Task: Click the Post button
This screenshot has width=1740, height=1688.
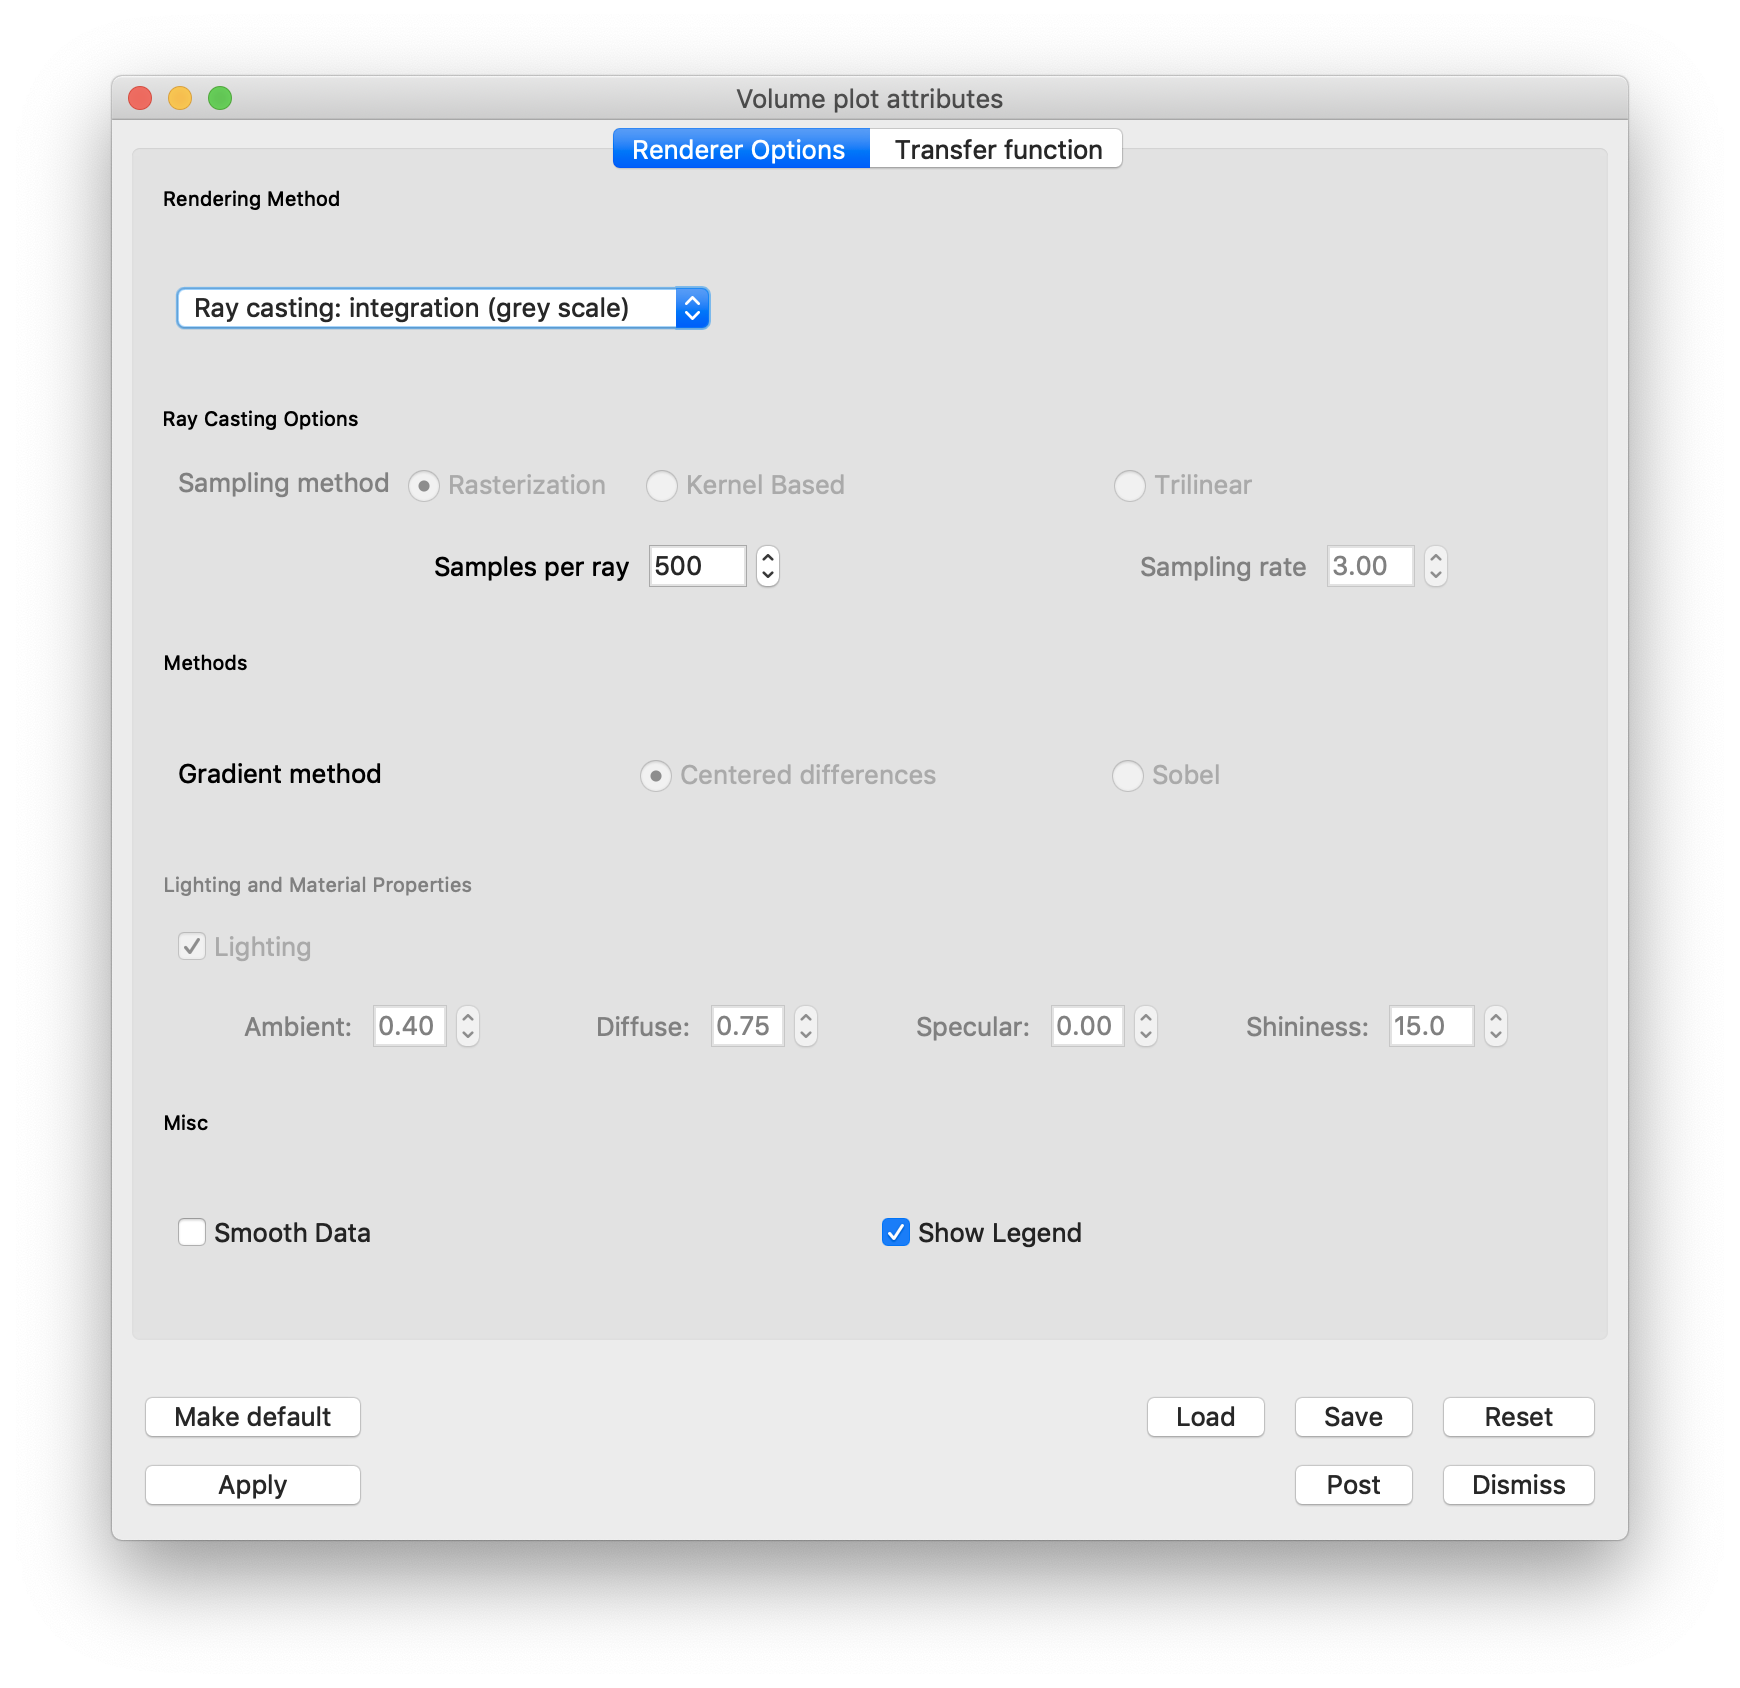Action: click(1354, 1485)
